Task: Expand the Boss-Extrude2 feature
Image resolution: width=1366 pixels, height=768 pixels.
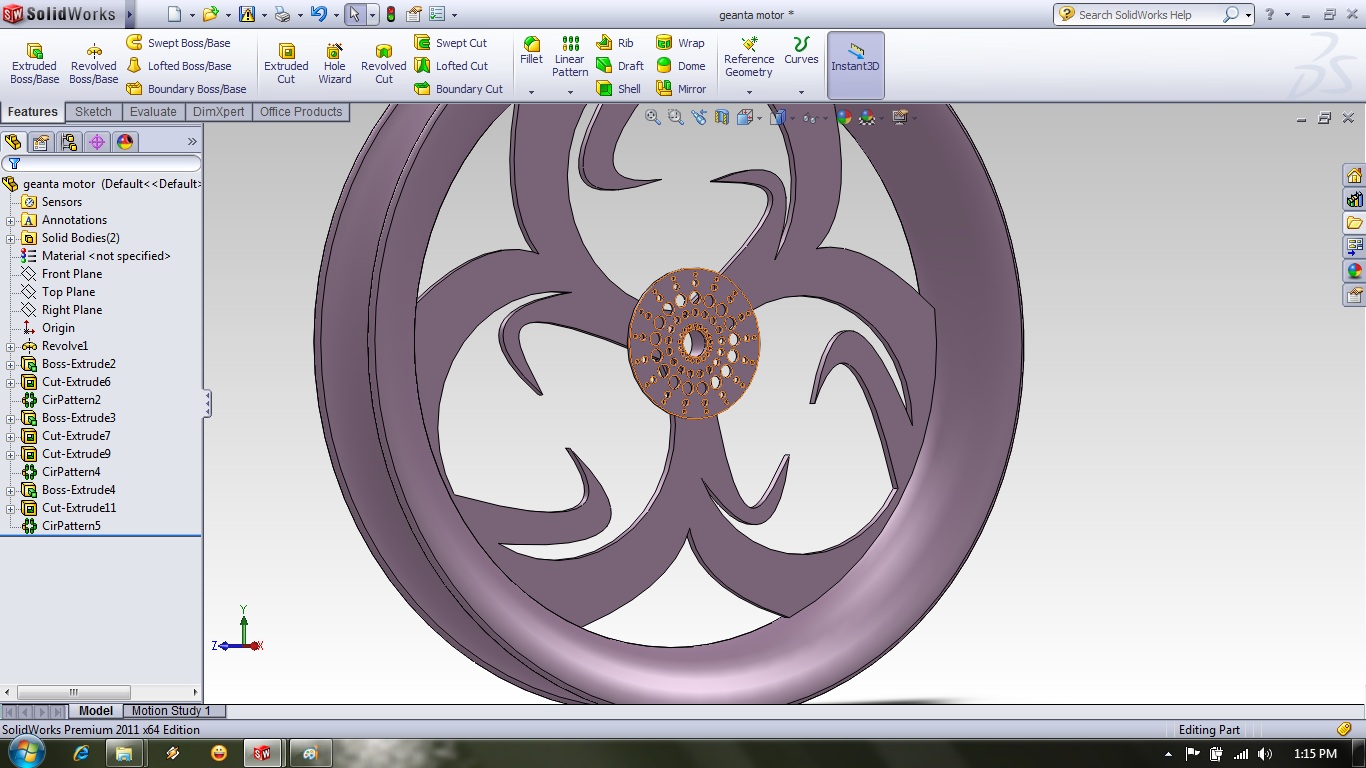Action: point(11,364)
